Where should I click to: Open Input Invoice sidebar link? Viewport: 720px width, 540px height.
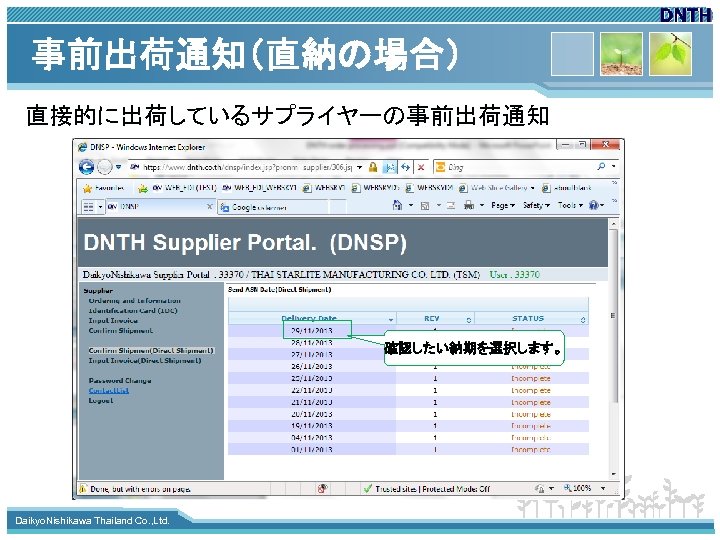pos(113,321)
